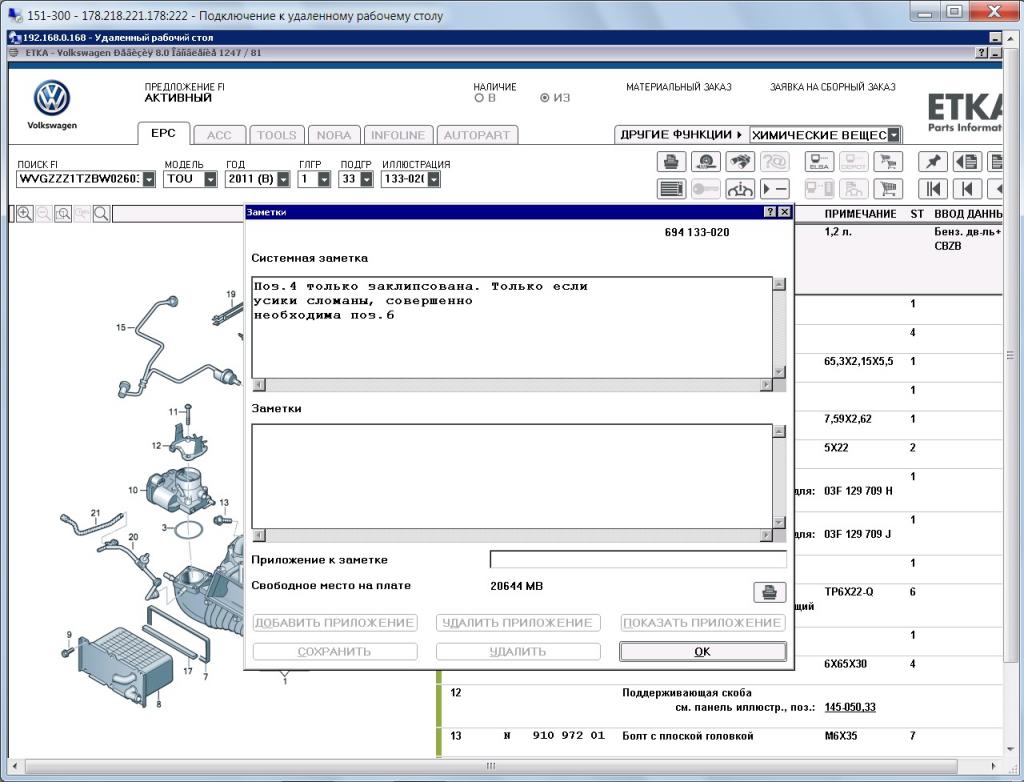The height and width of the screenshot is (782, 1024).
Task: Click the УДАЛИТЬ button
Action: tap(518, 651)
